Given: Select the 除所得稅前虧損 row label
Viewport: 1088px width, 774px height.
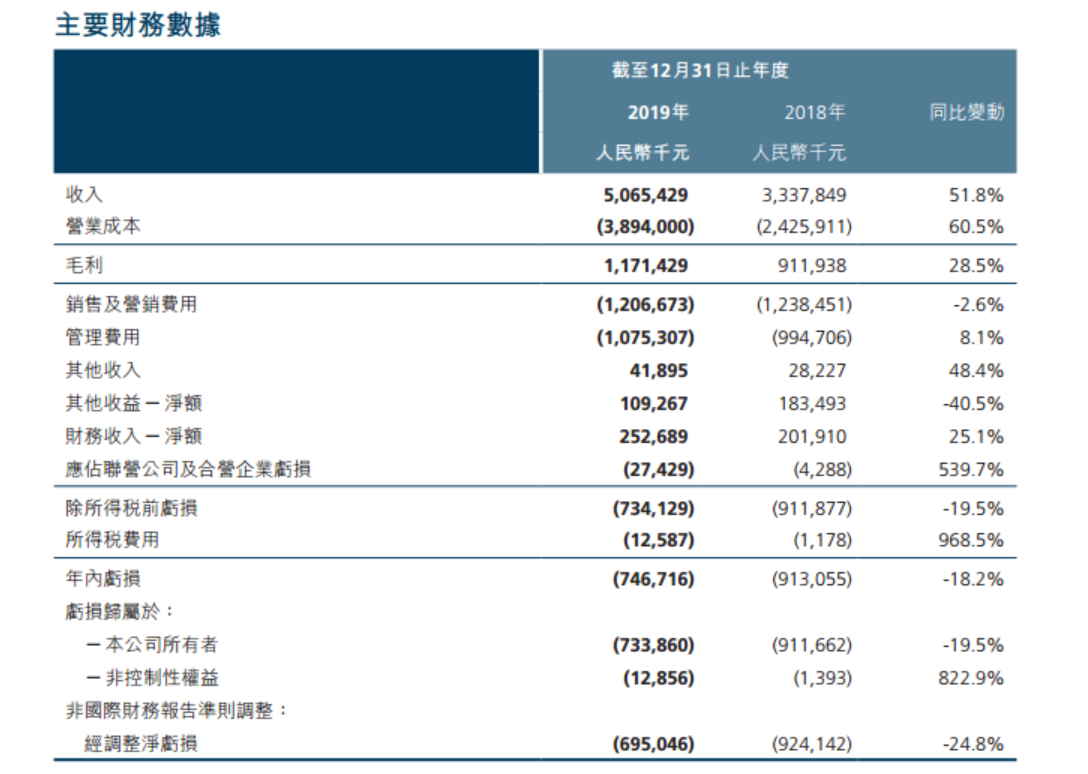Looking at the screenshot, I should click(x=131, y=508).
